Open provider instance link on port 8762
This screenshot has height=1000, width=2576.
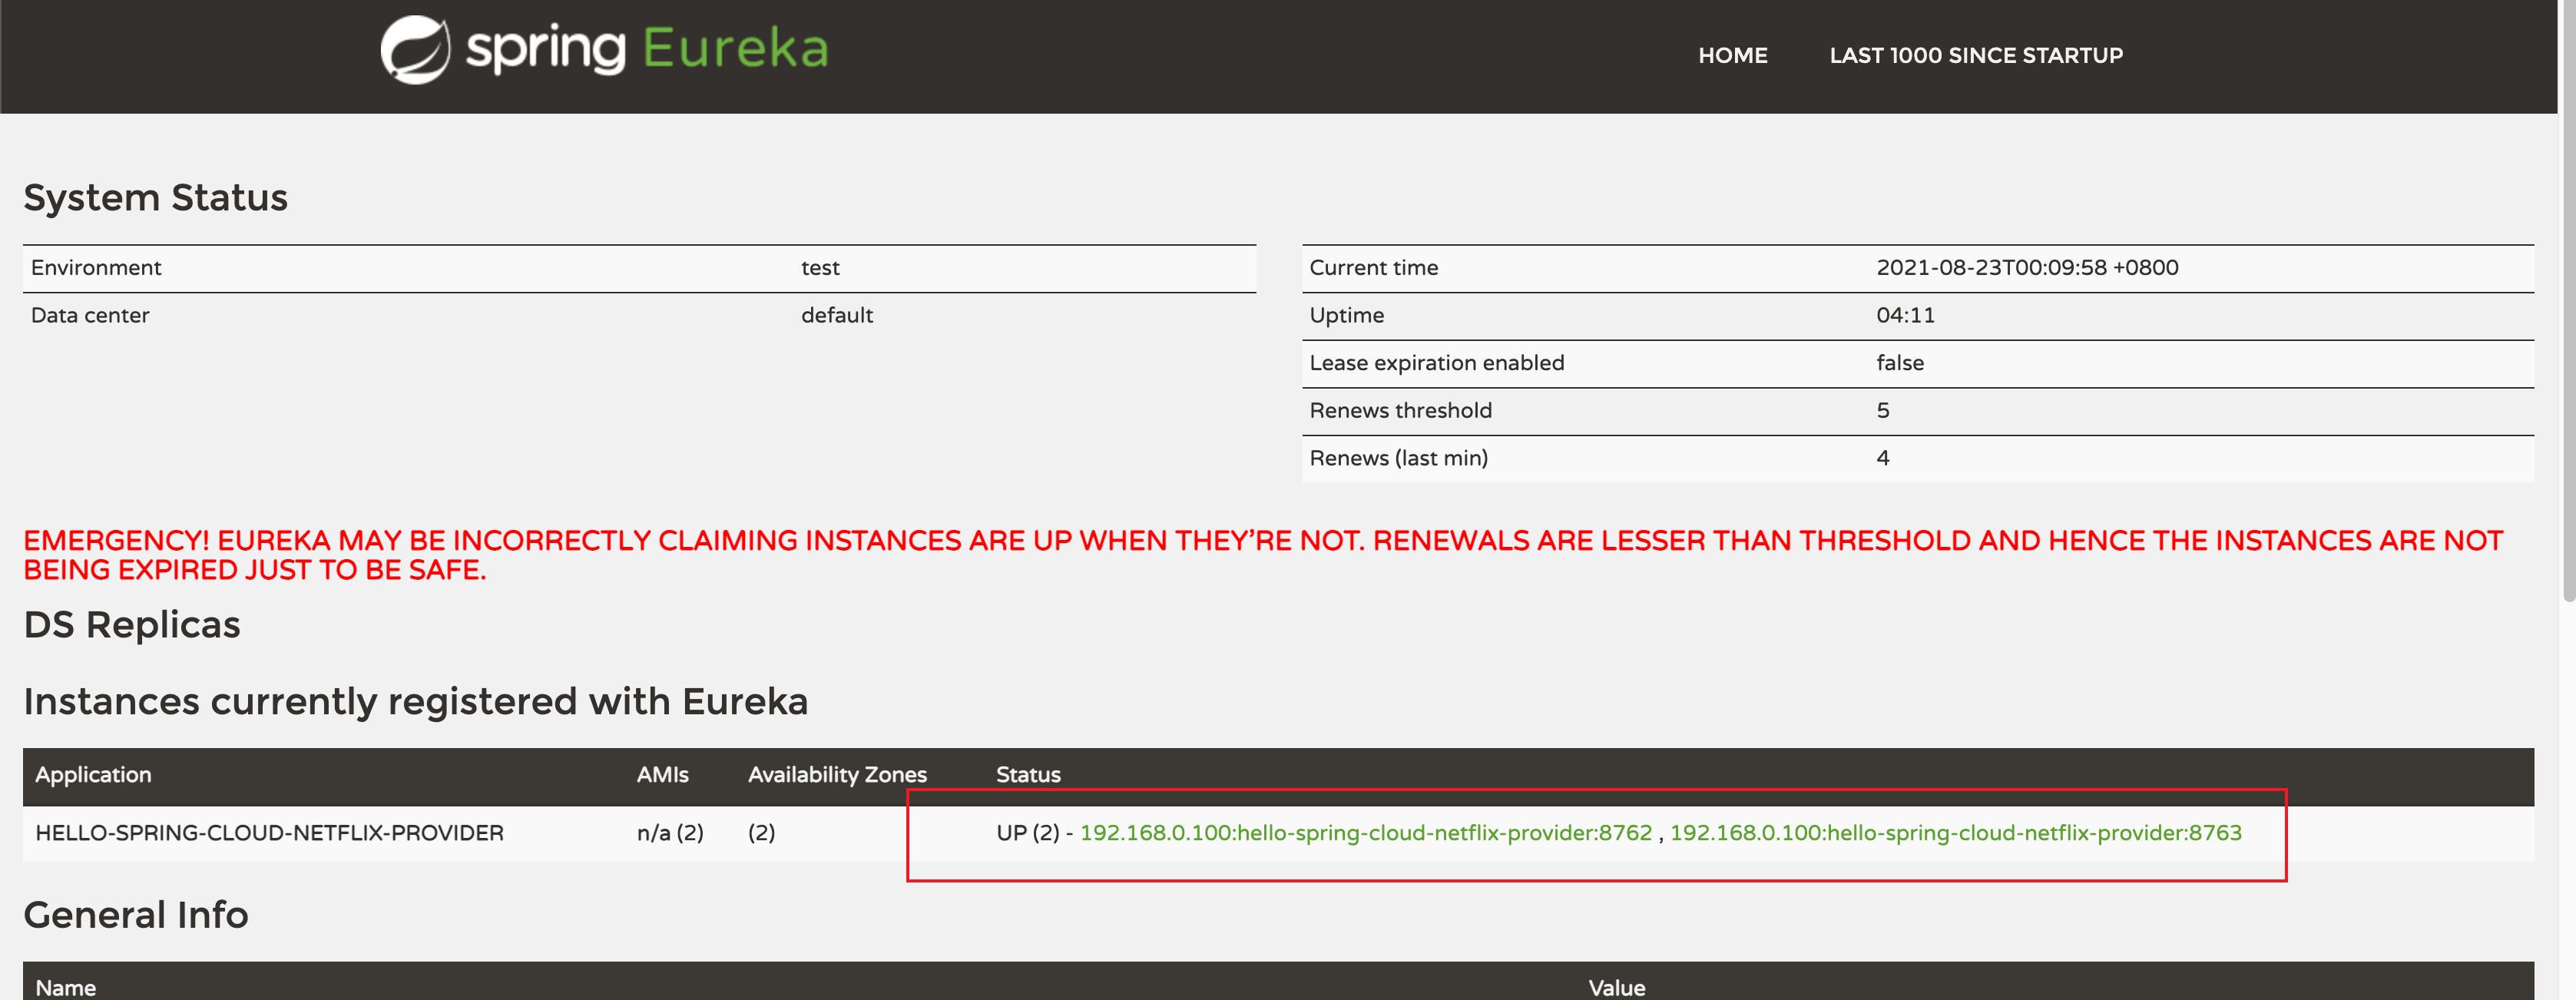(1365, 833)
